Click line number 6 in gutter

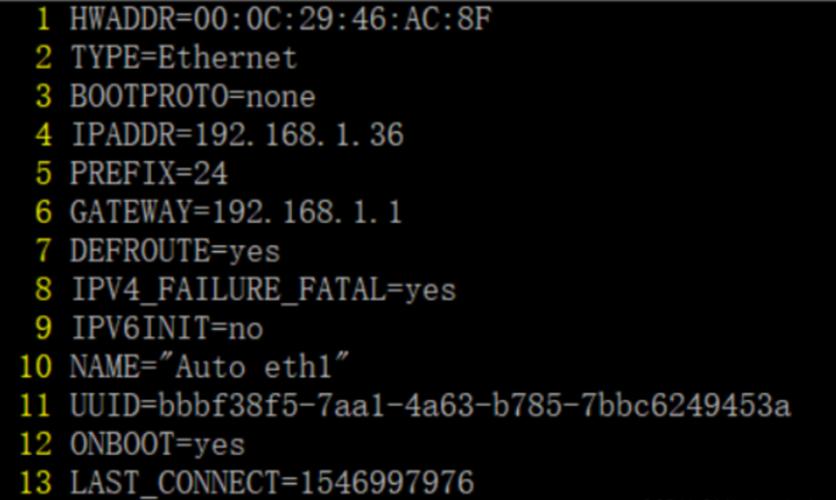43,212
